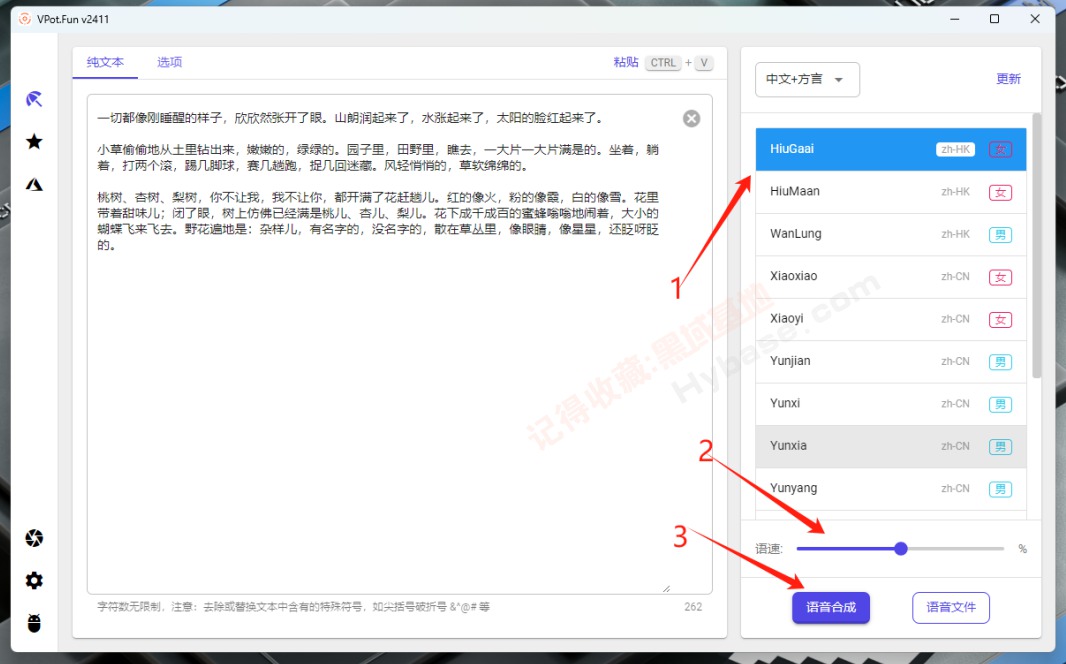Click female gender tag on HiuMaan row
This screenshot has height=664, width=1066.
[x=1000, y=192]
